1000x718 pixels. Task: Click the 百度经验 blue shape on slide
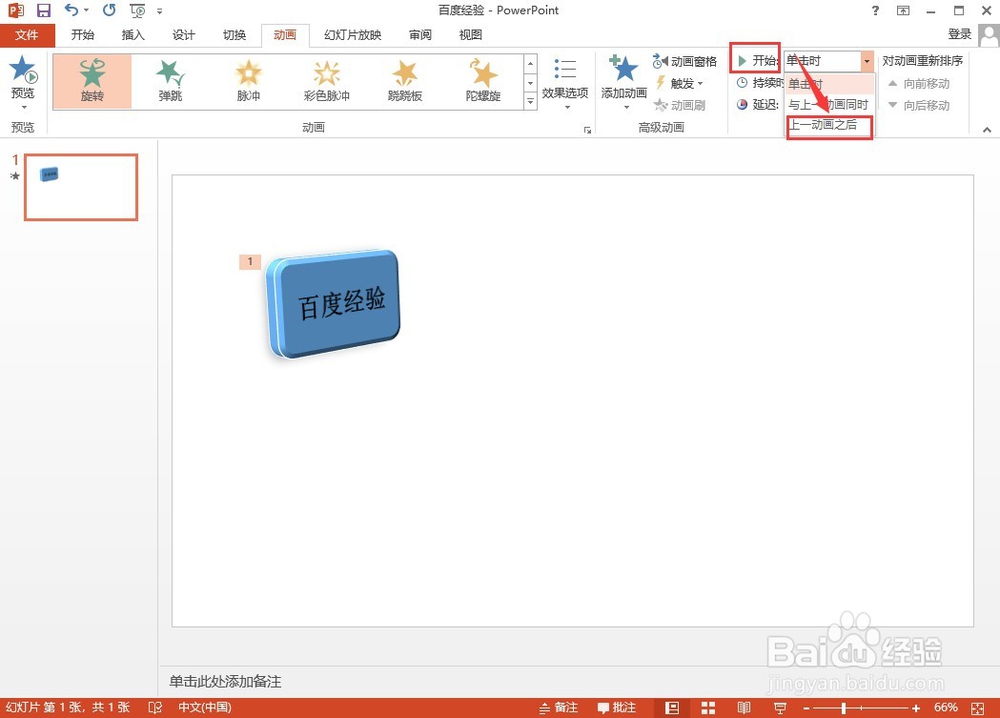pos(334,304)
